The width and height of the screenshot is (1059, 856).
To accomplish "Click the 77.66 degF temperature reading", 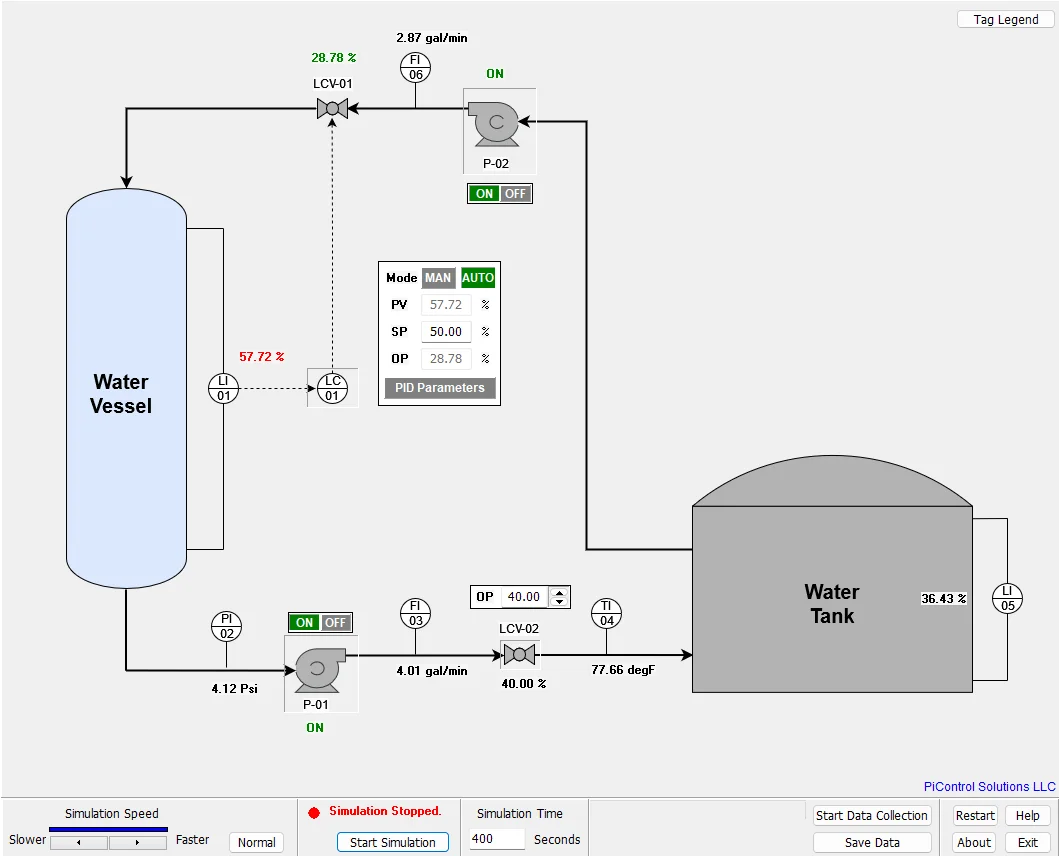I will pos(623,670).
